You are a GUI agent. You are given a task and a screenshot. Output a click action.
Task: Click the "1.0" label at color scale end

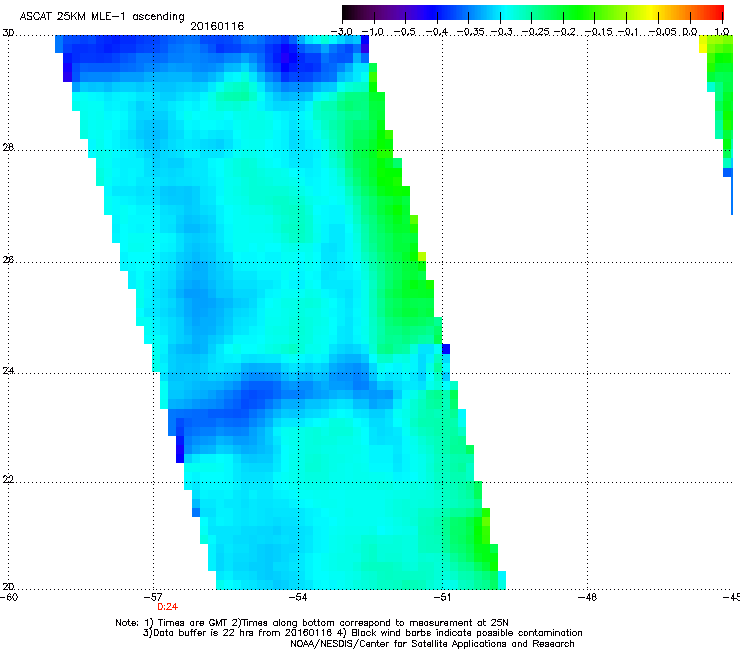[722, 32]
